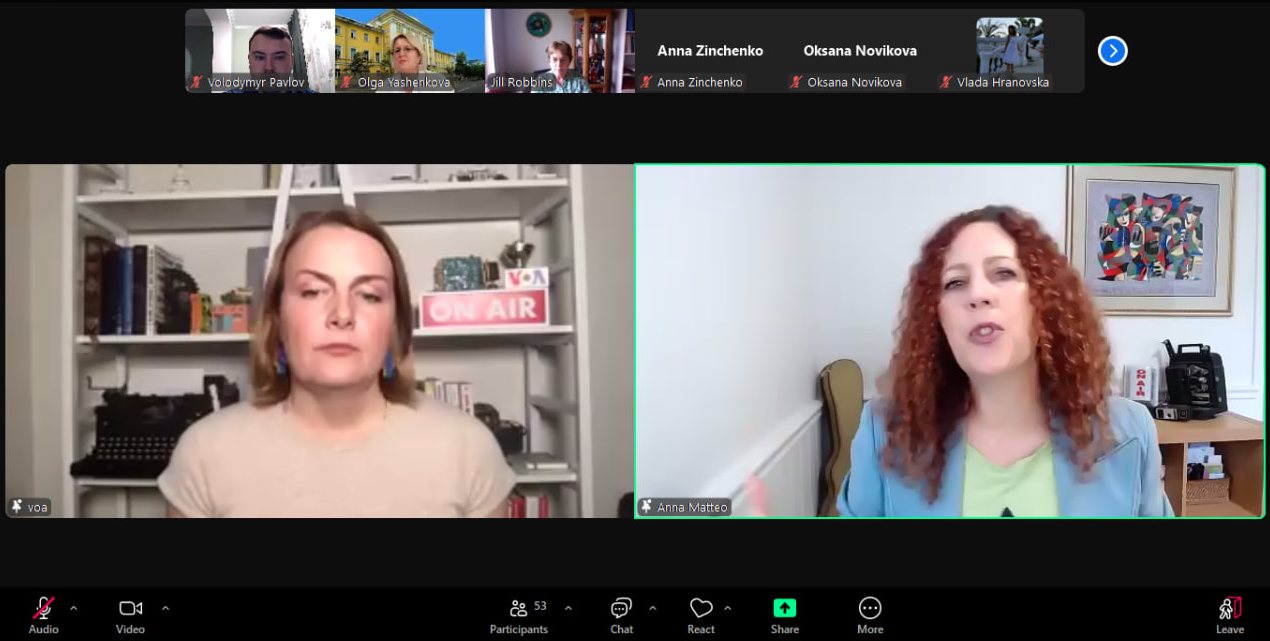Click Anna Matteo's active speaker video
This screenshot has width=1270, height=641.
point(950,340)
